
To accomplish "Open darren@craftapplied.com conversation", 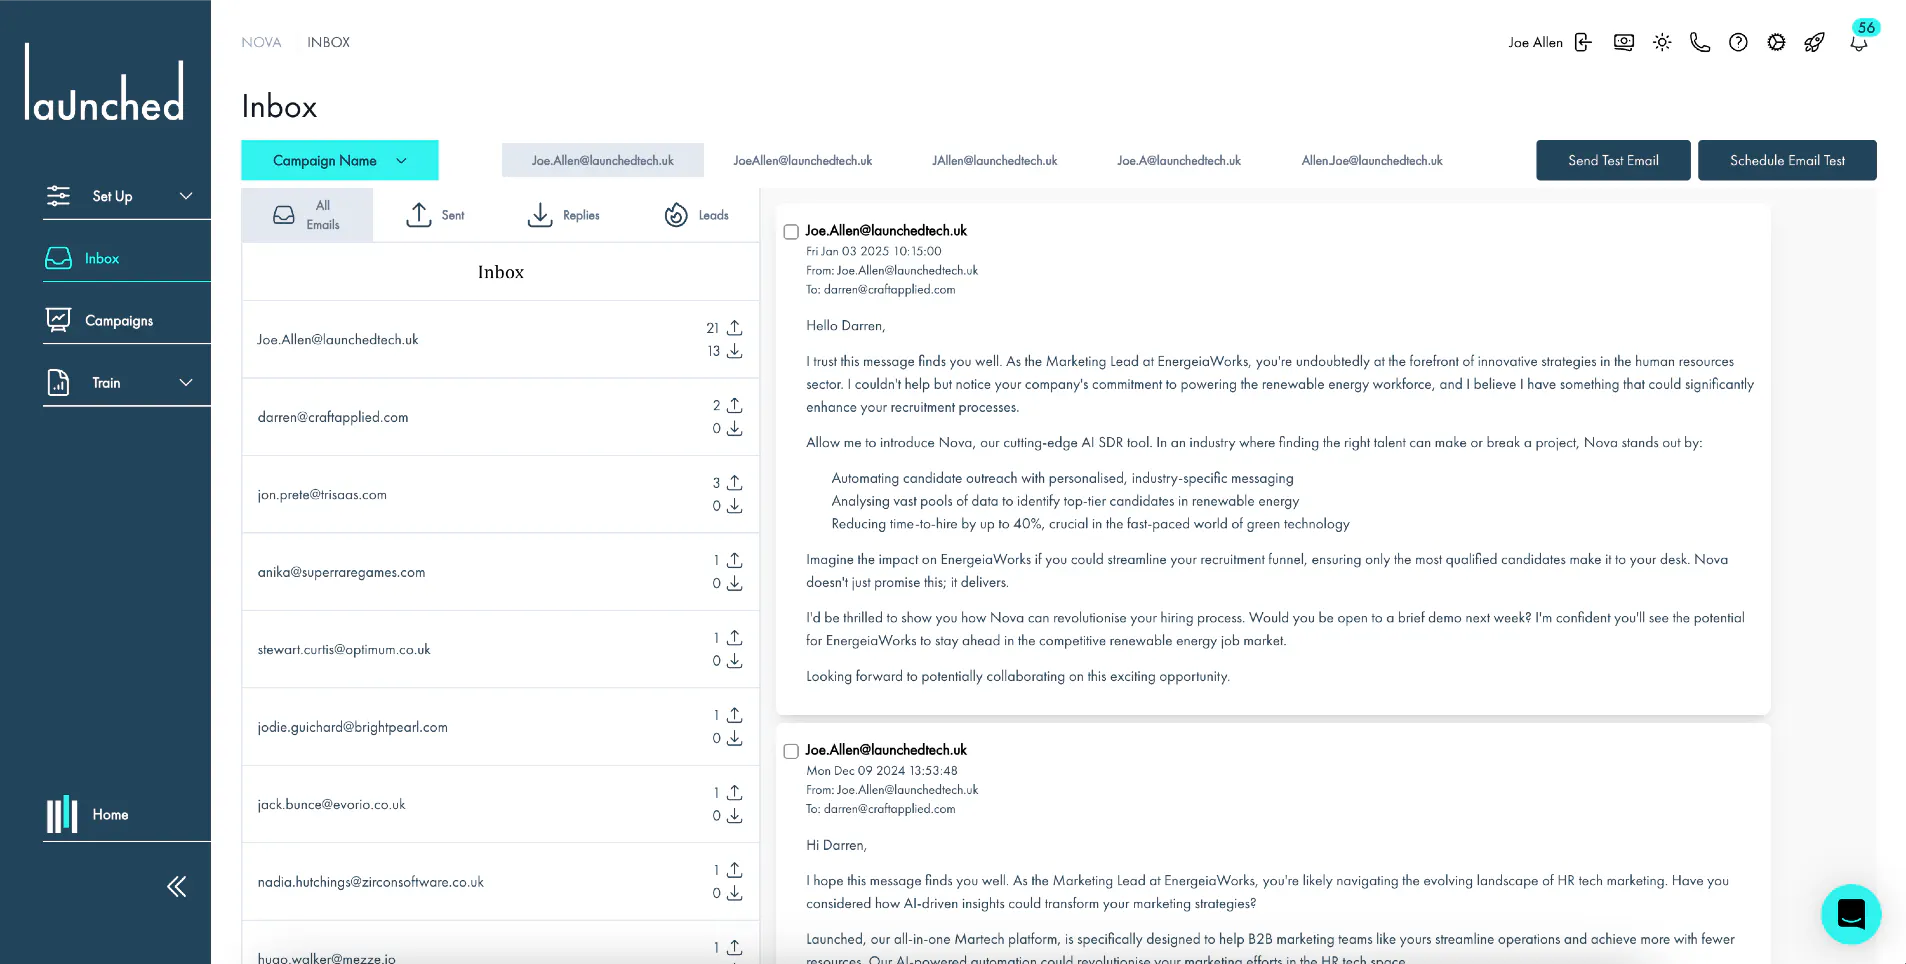I will [500, 417].
